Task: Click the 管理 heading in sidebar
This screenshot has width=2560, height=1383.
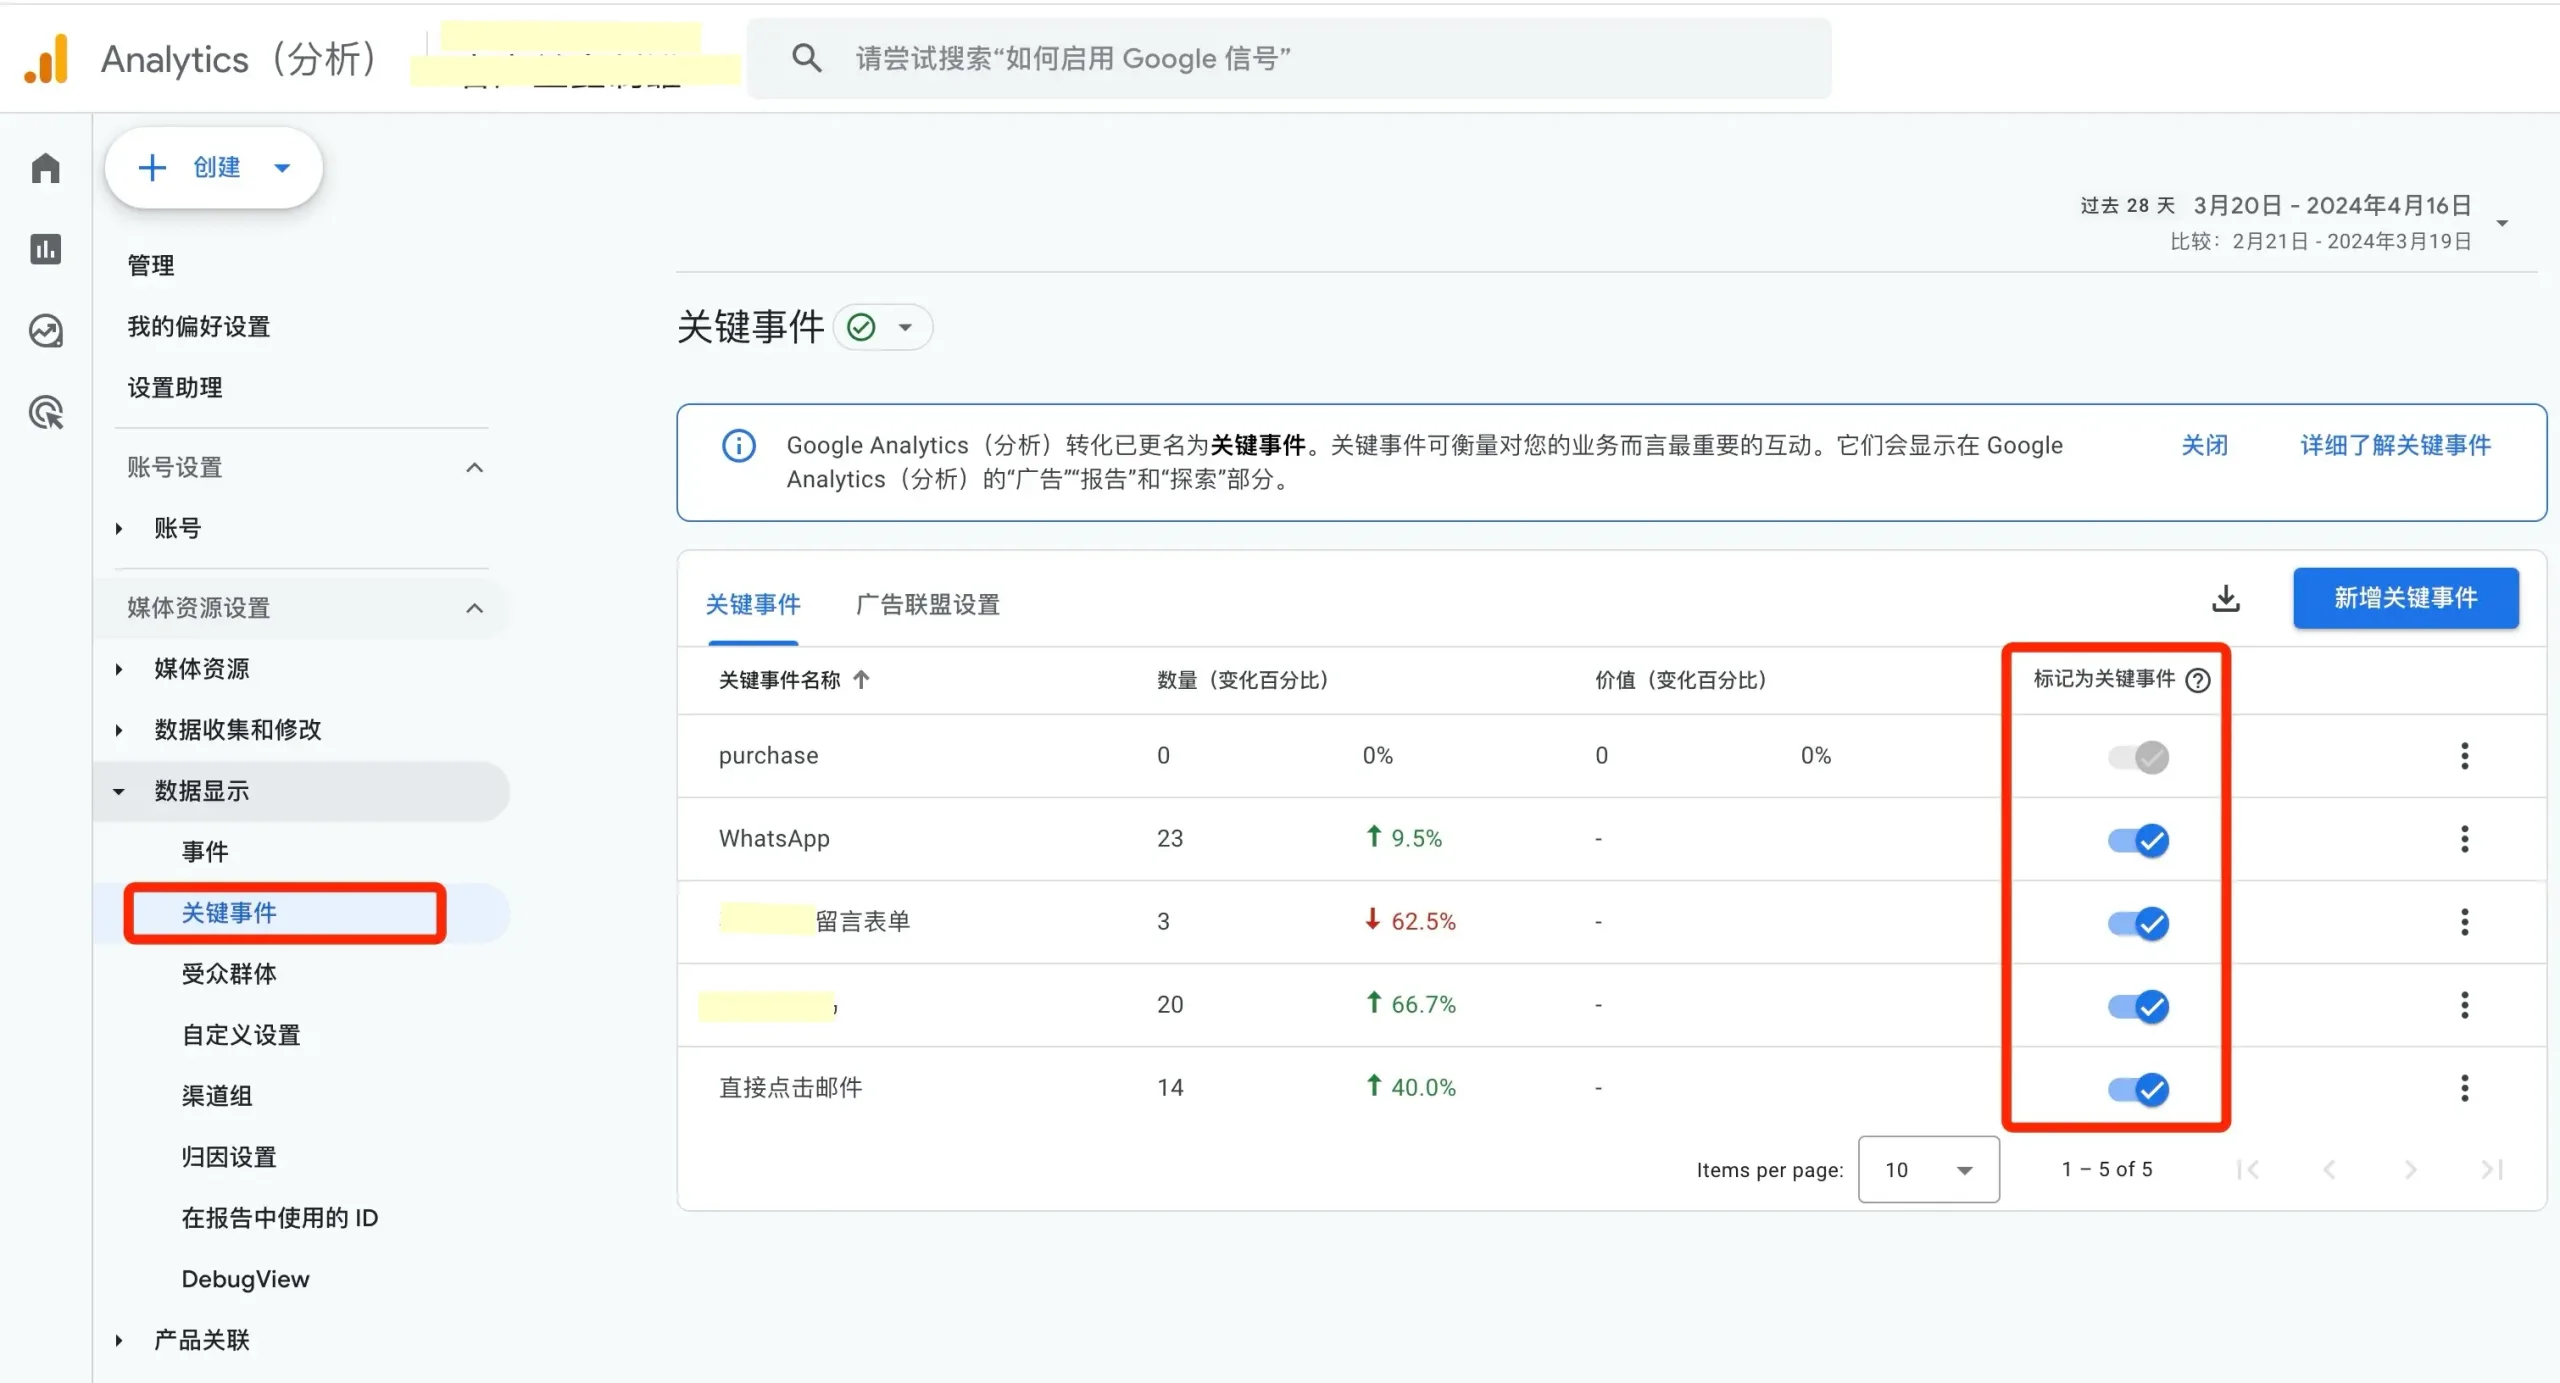Action: [151, 266]
